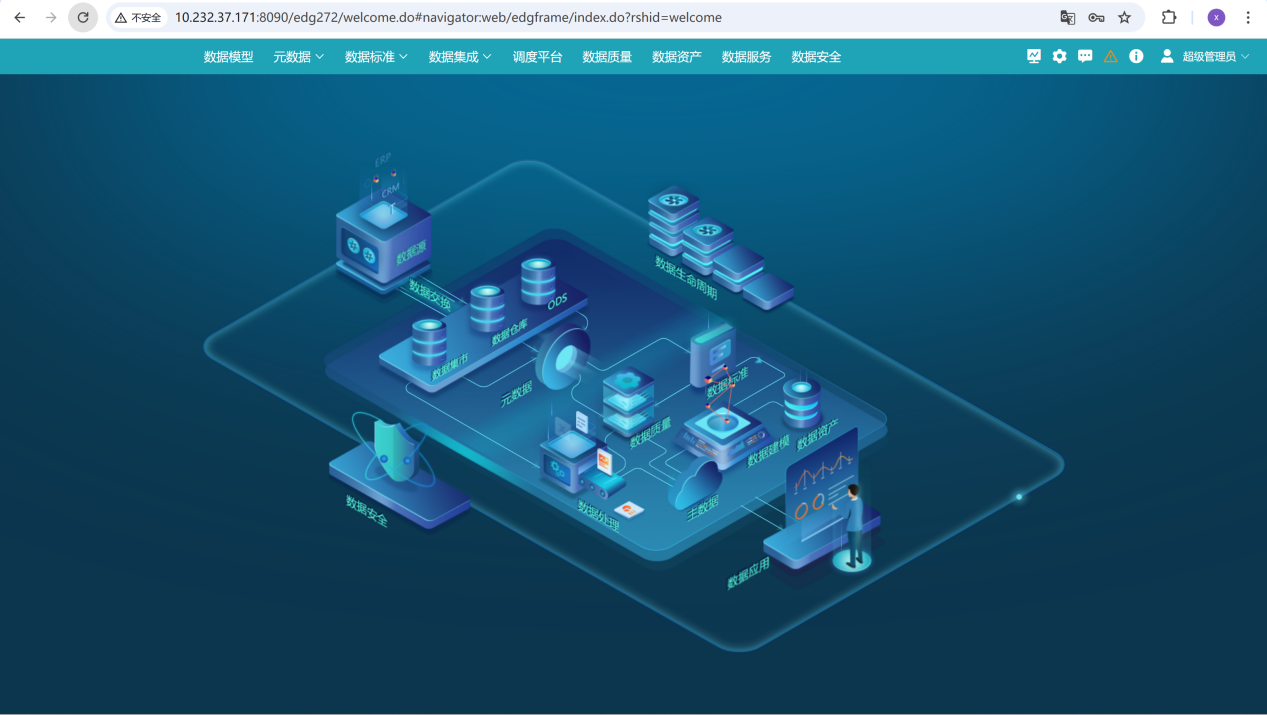This screenshot has width=1267, height=715.
Task: Select the 数据模型 menu item
Action: pos(228,57)
